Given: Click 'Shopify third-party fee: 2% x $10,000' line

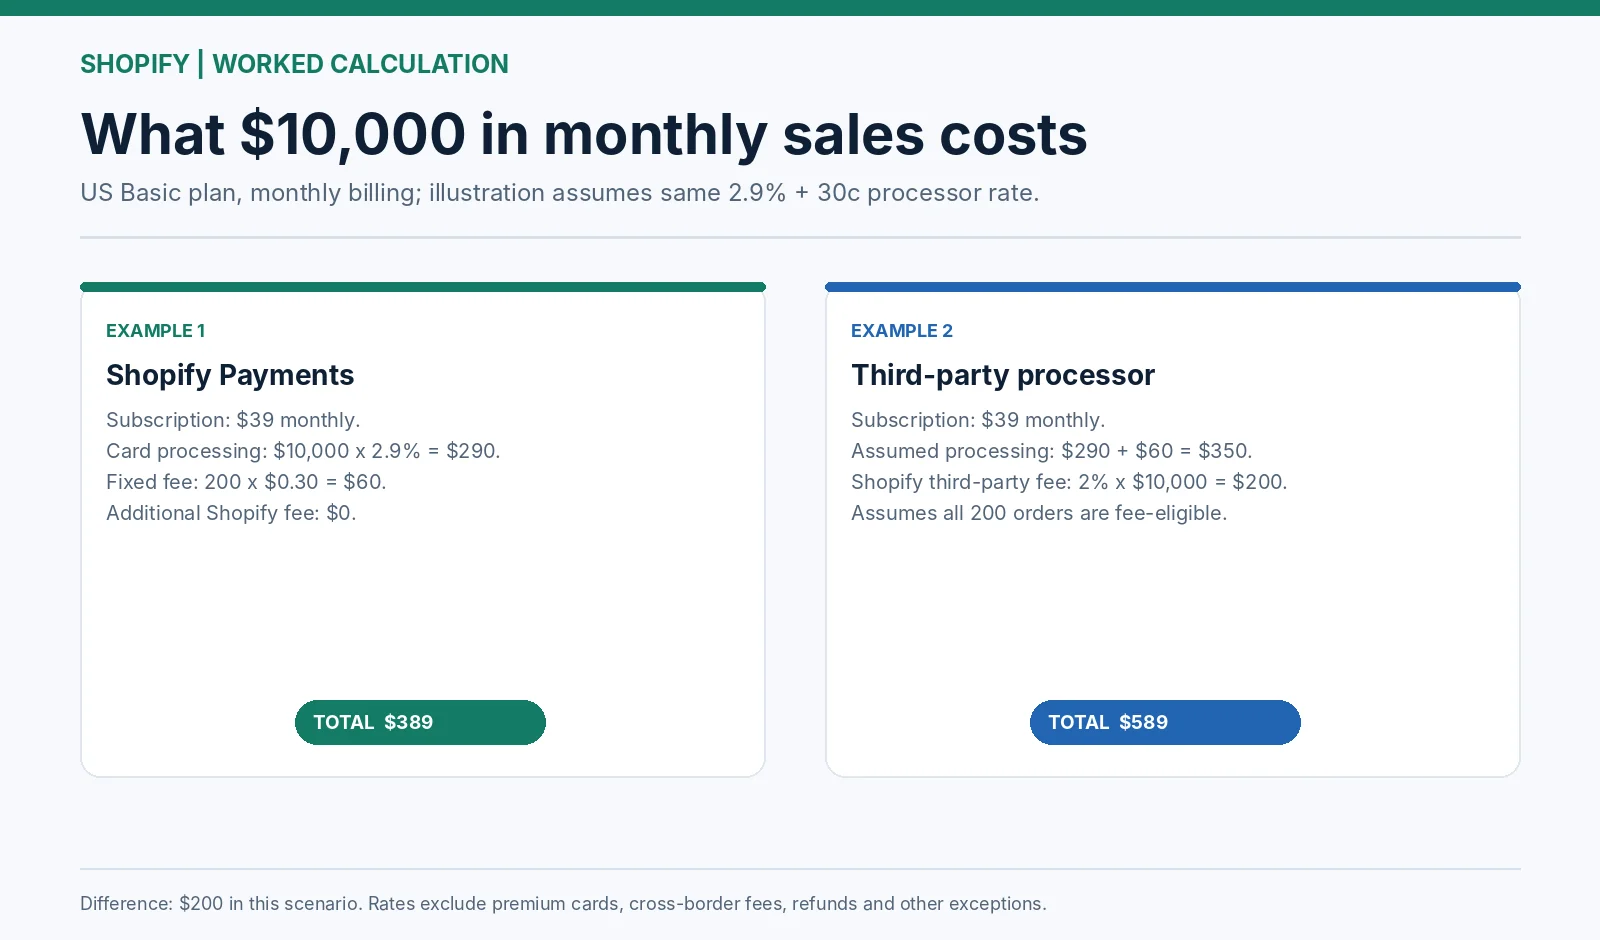Looking at the screenshot, I should (1069, 482).
